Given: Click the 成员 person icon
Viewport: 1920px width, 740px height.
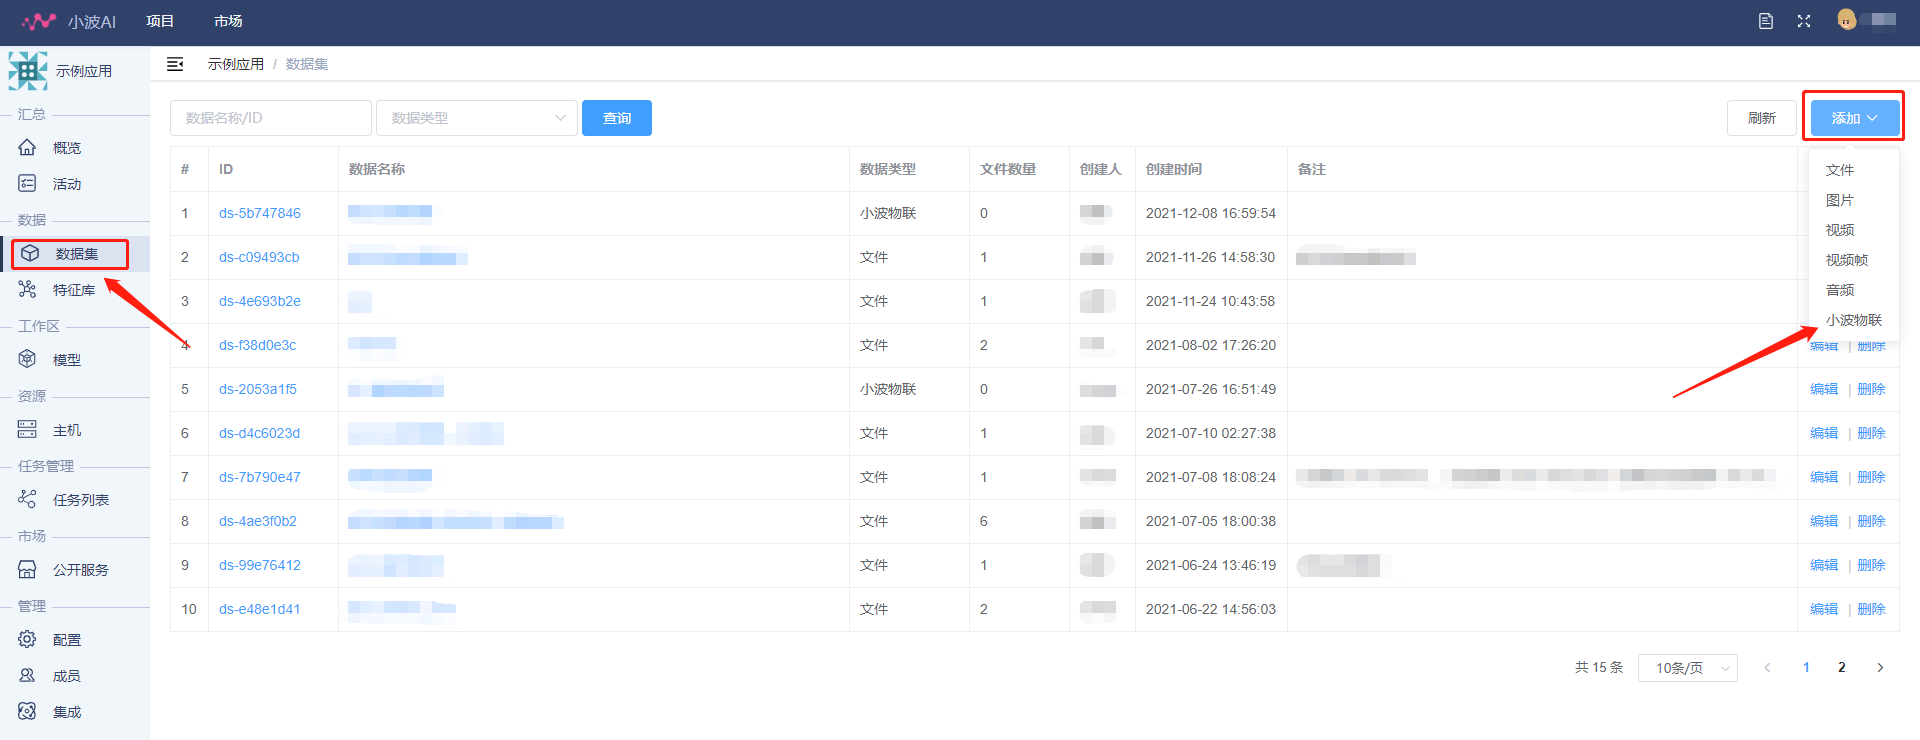Looking at the screenshot, I should click(28, 675).
